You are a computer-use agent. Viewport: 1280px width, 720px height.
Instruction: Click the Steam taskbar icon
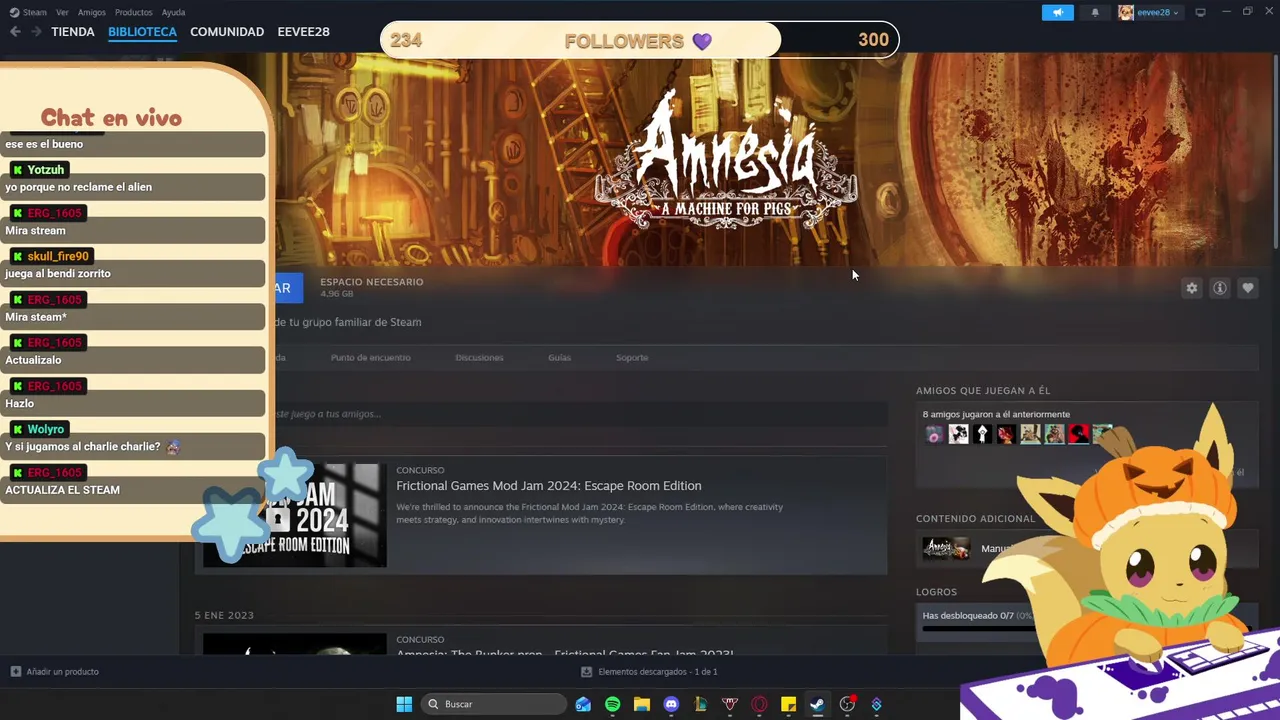(817, 704)
